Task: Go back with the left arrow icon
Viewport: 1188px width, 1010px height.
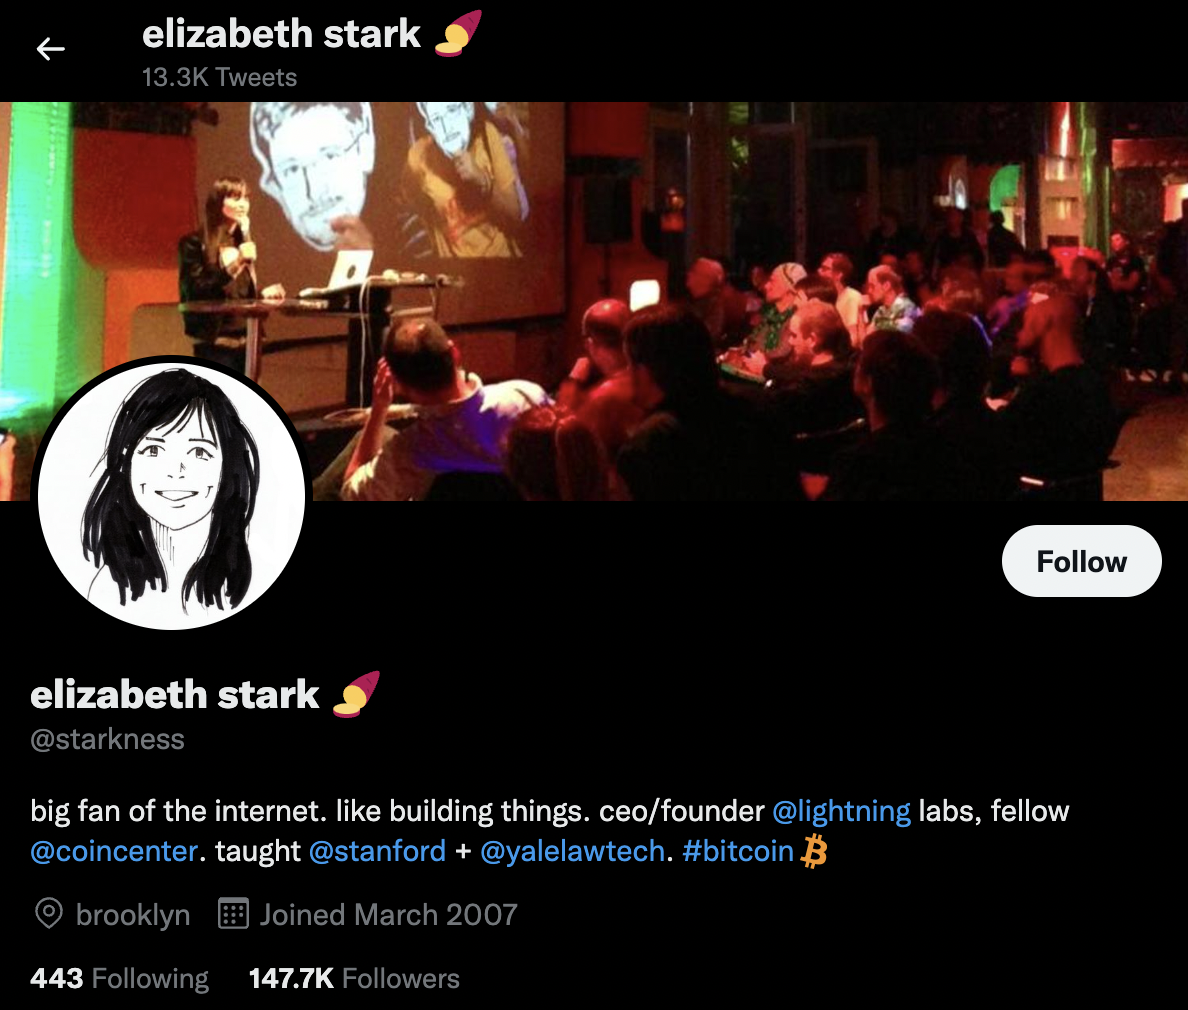Action: pos(50,49)
